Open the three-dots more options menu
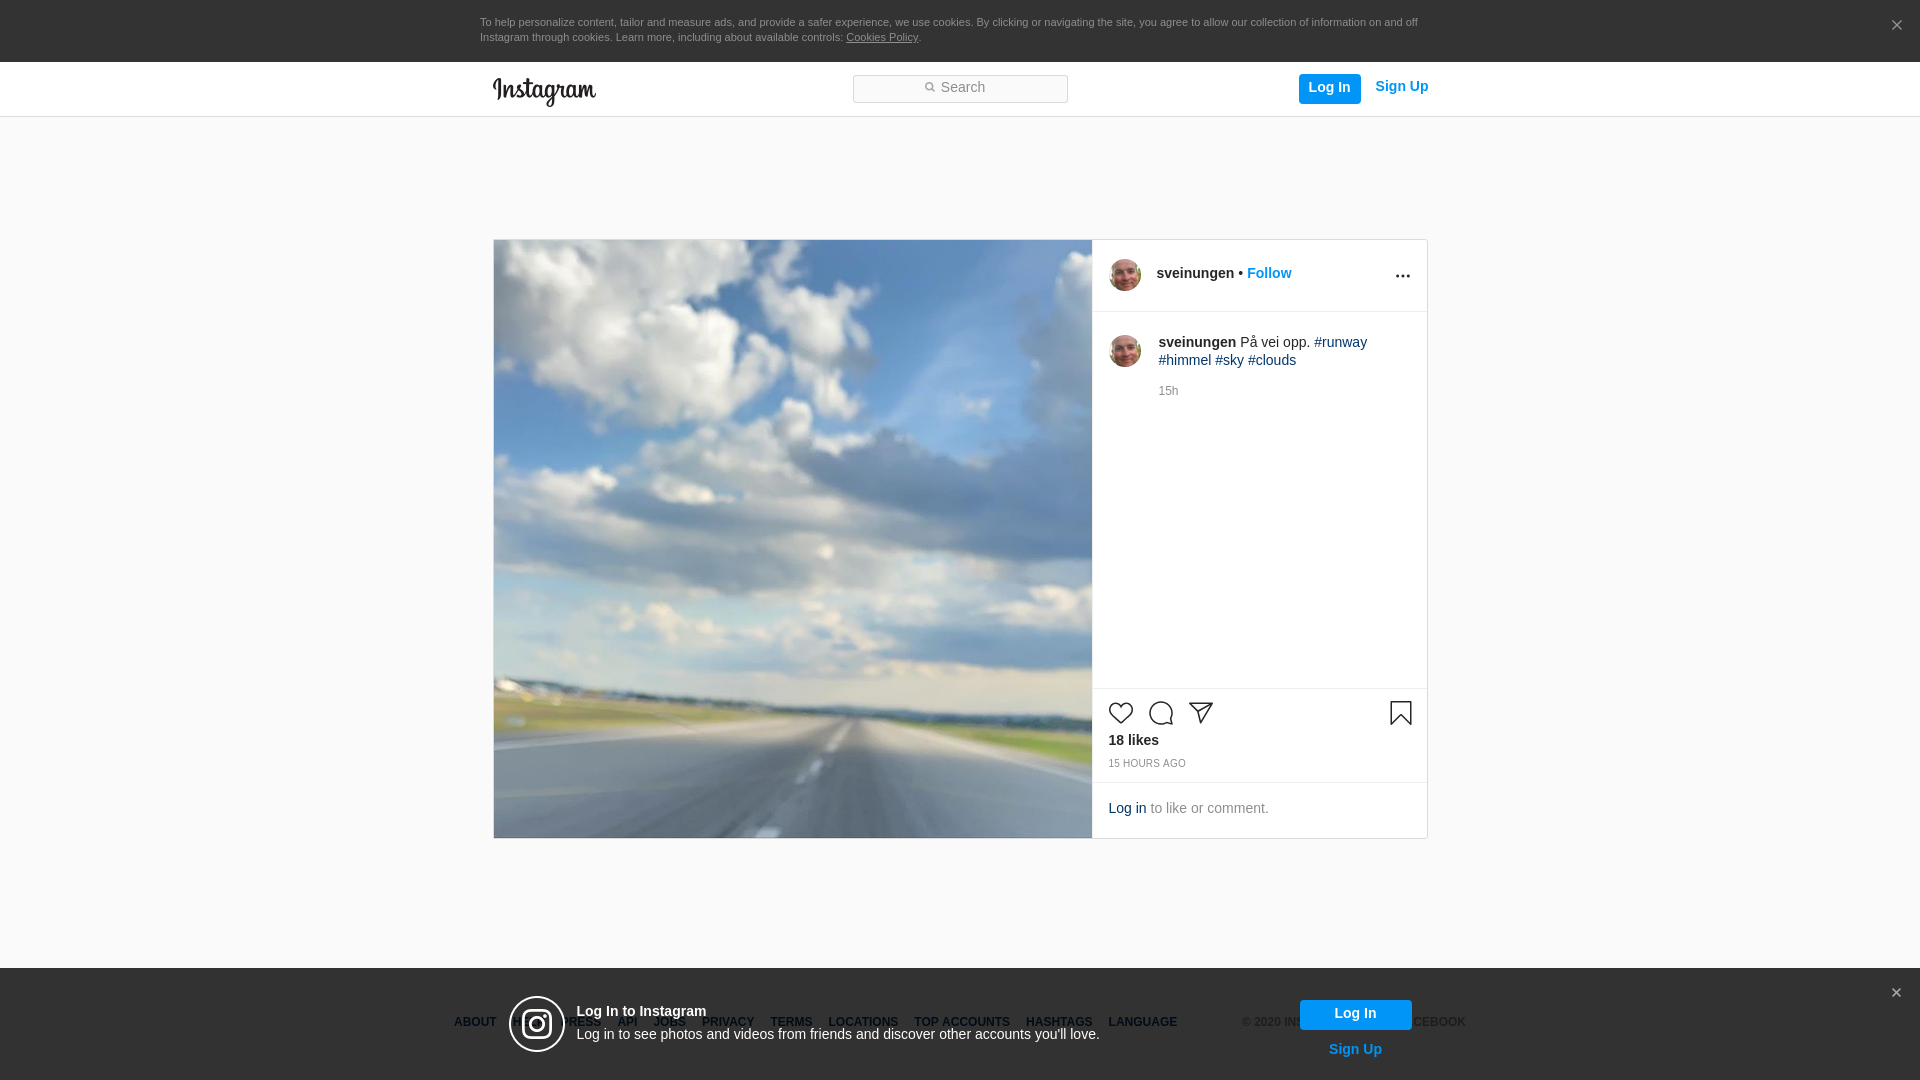Viewport: 1920px width, 1080px height. point(1402,276)
